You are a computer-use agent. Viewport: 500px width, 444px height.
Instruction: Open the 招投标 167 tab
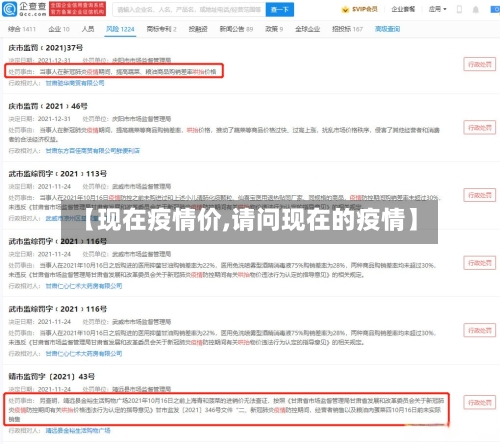click(347, 29)
